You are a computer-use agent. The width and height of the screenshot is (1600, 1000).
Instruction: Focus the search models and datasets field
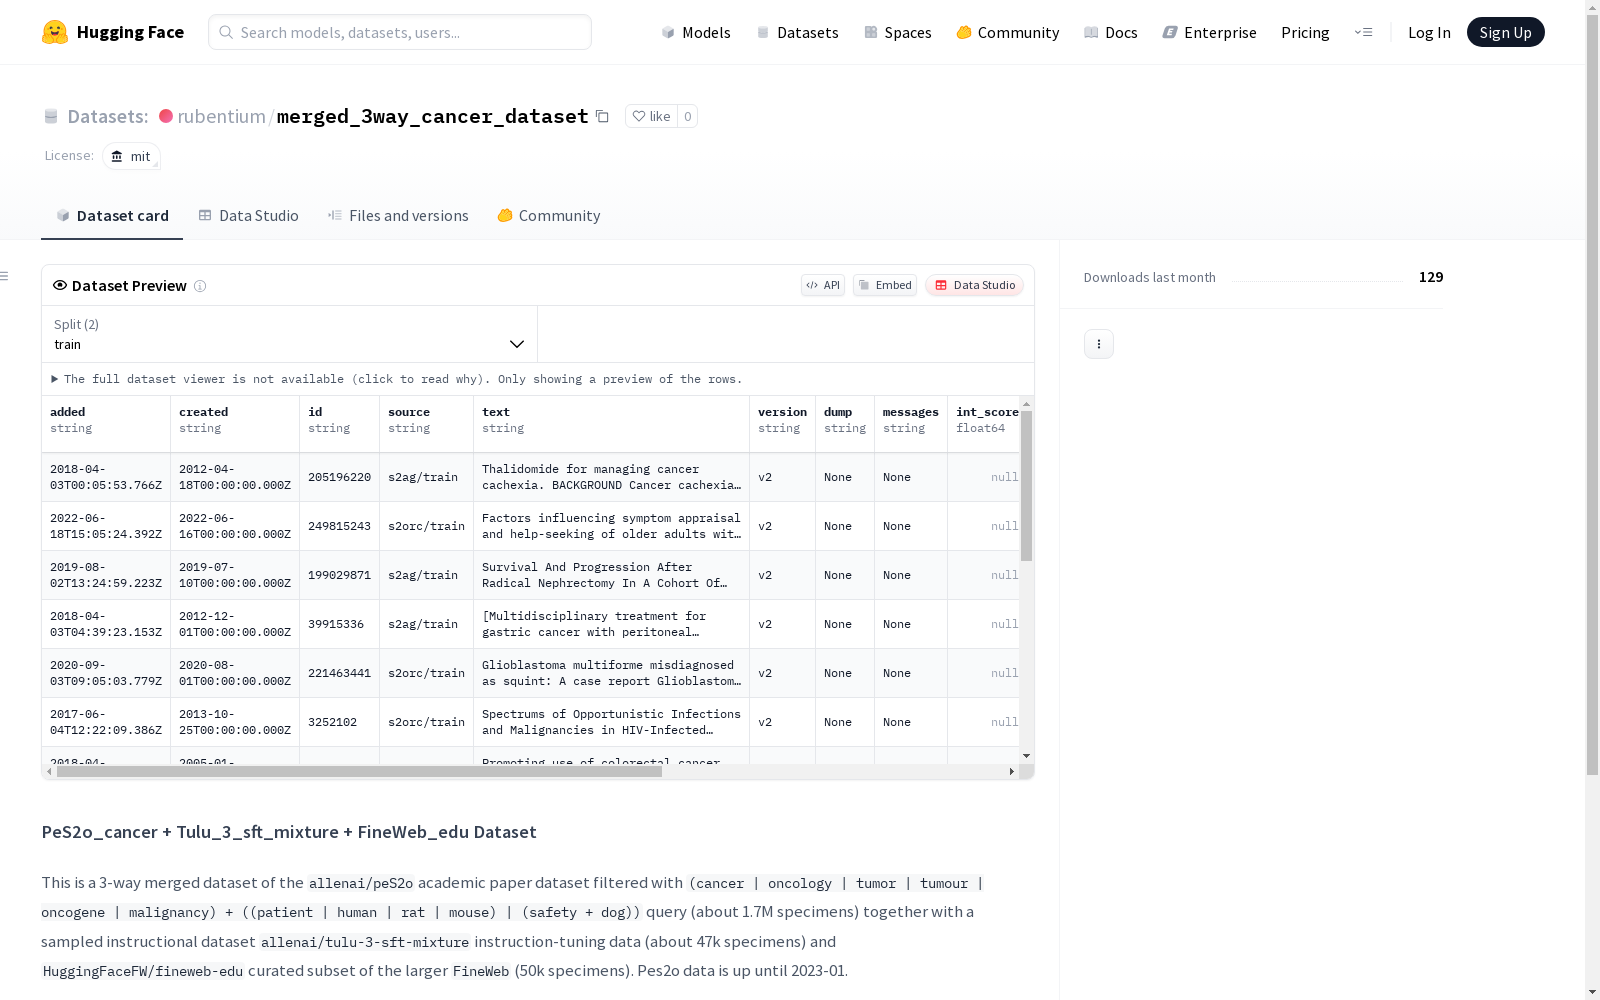coord(400,32)
